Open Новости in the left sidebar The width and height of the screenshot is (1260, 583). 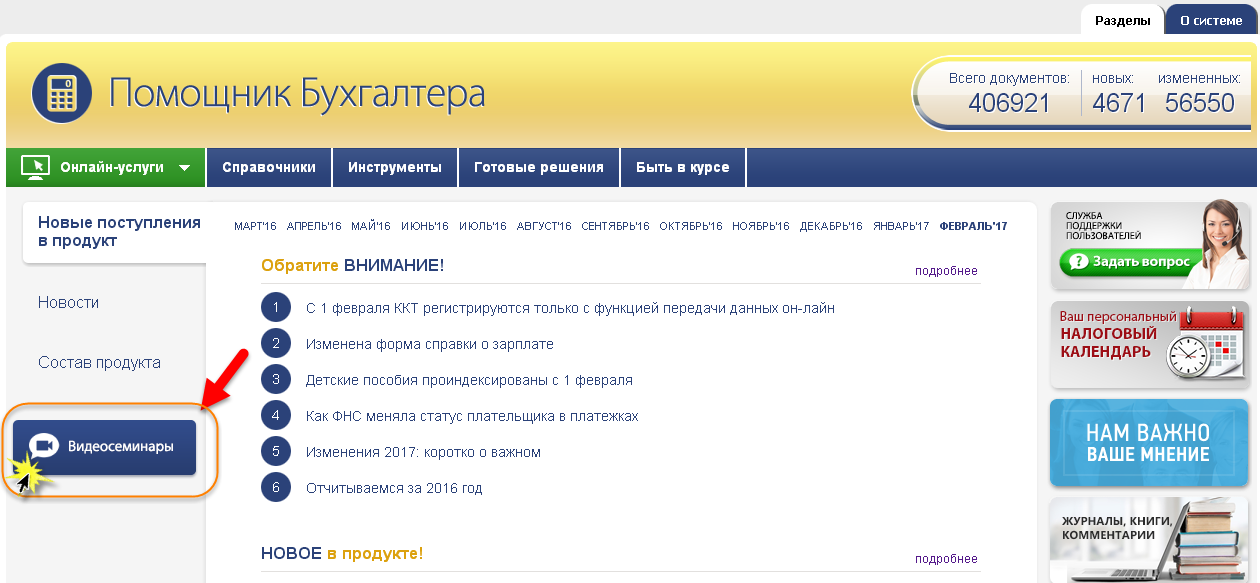click(x=68, y=302)
